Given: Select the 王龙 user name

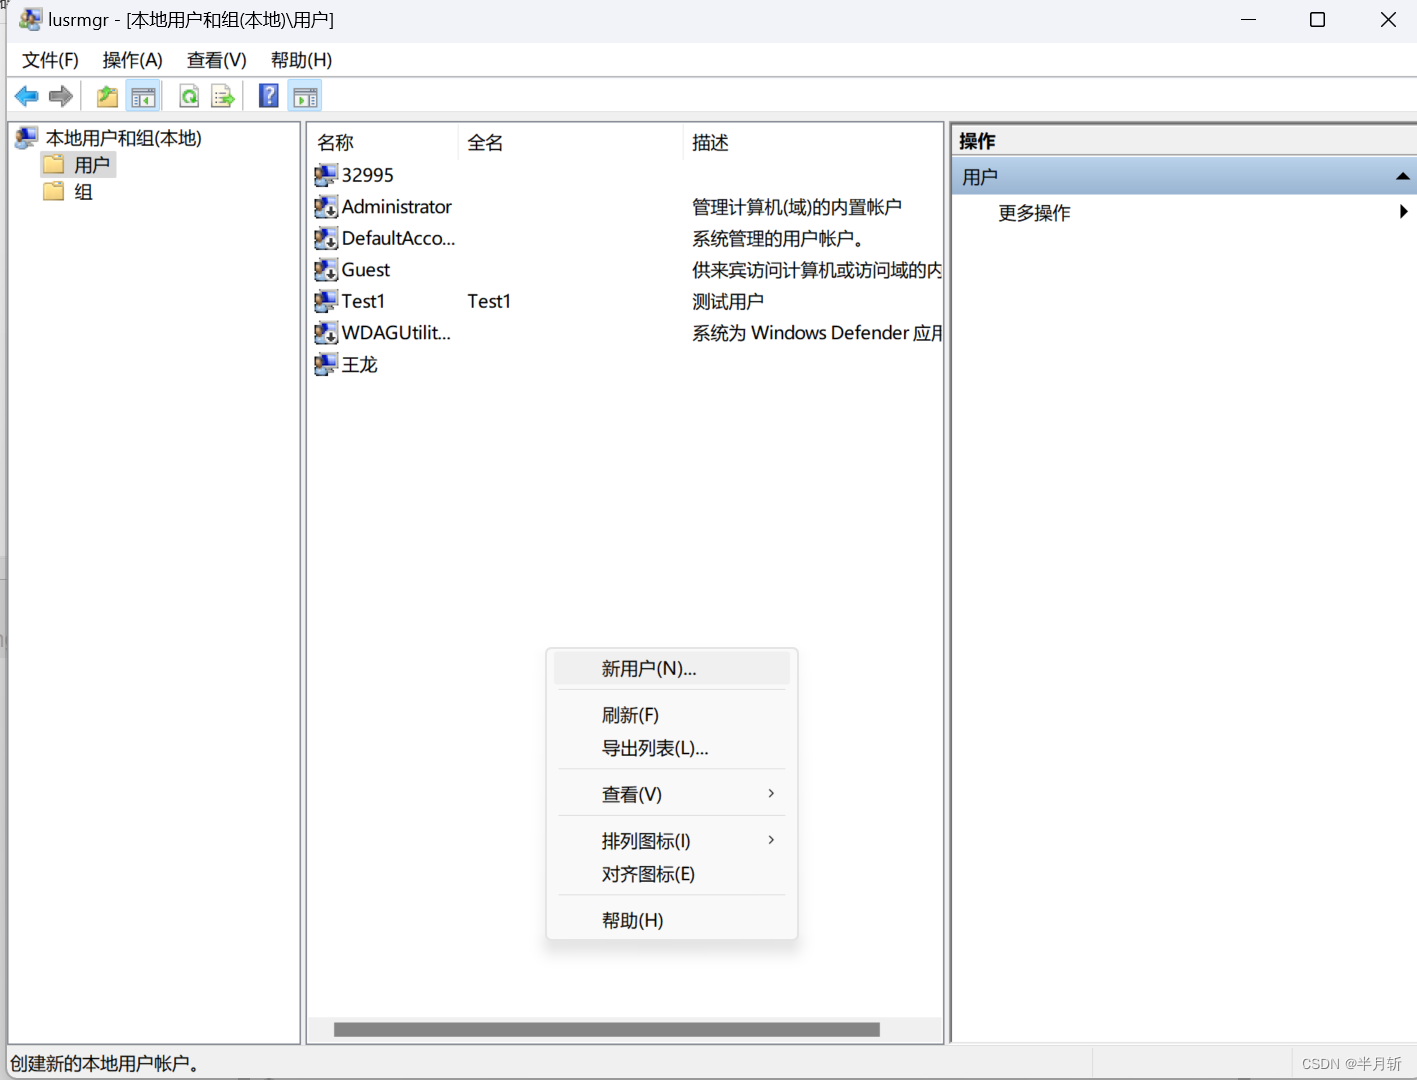Looking at the screenshot, I should point(360,365).
